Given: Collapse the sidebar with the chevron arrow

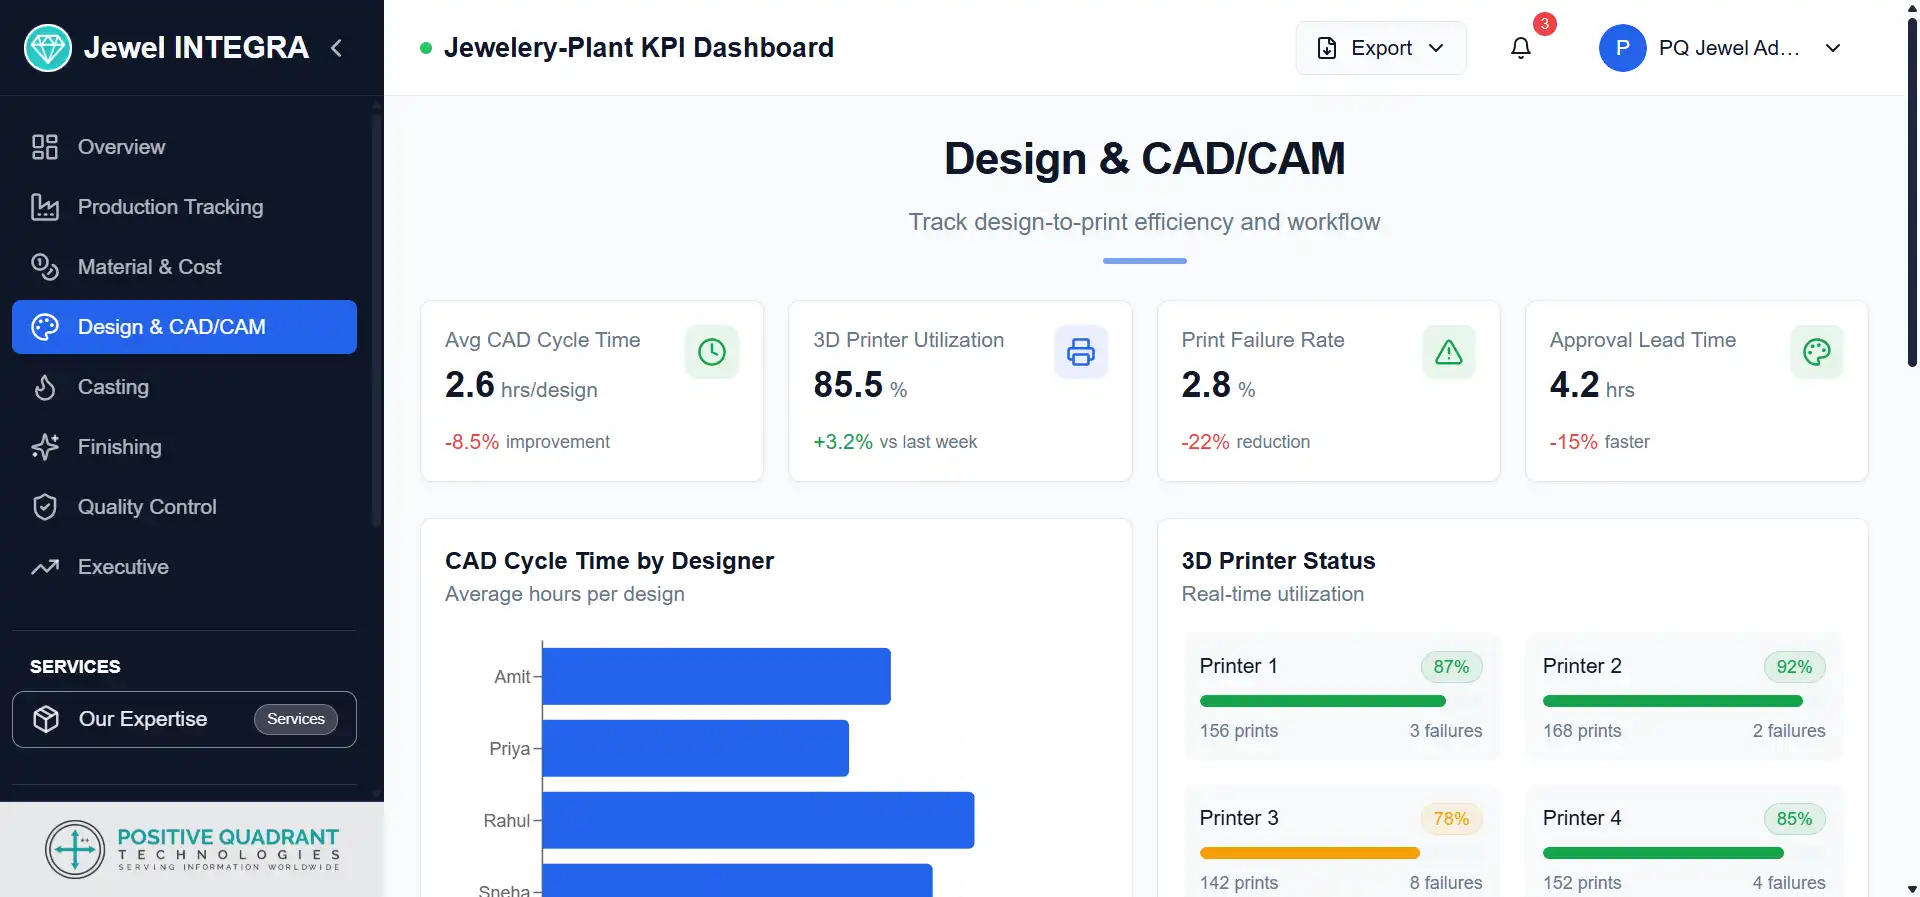Looking at the screenshot, I should 337,48.
